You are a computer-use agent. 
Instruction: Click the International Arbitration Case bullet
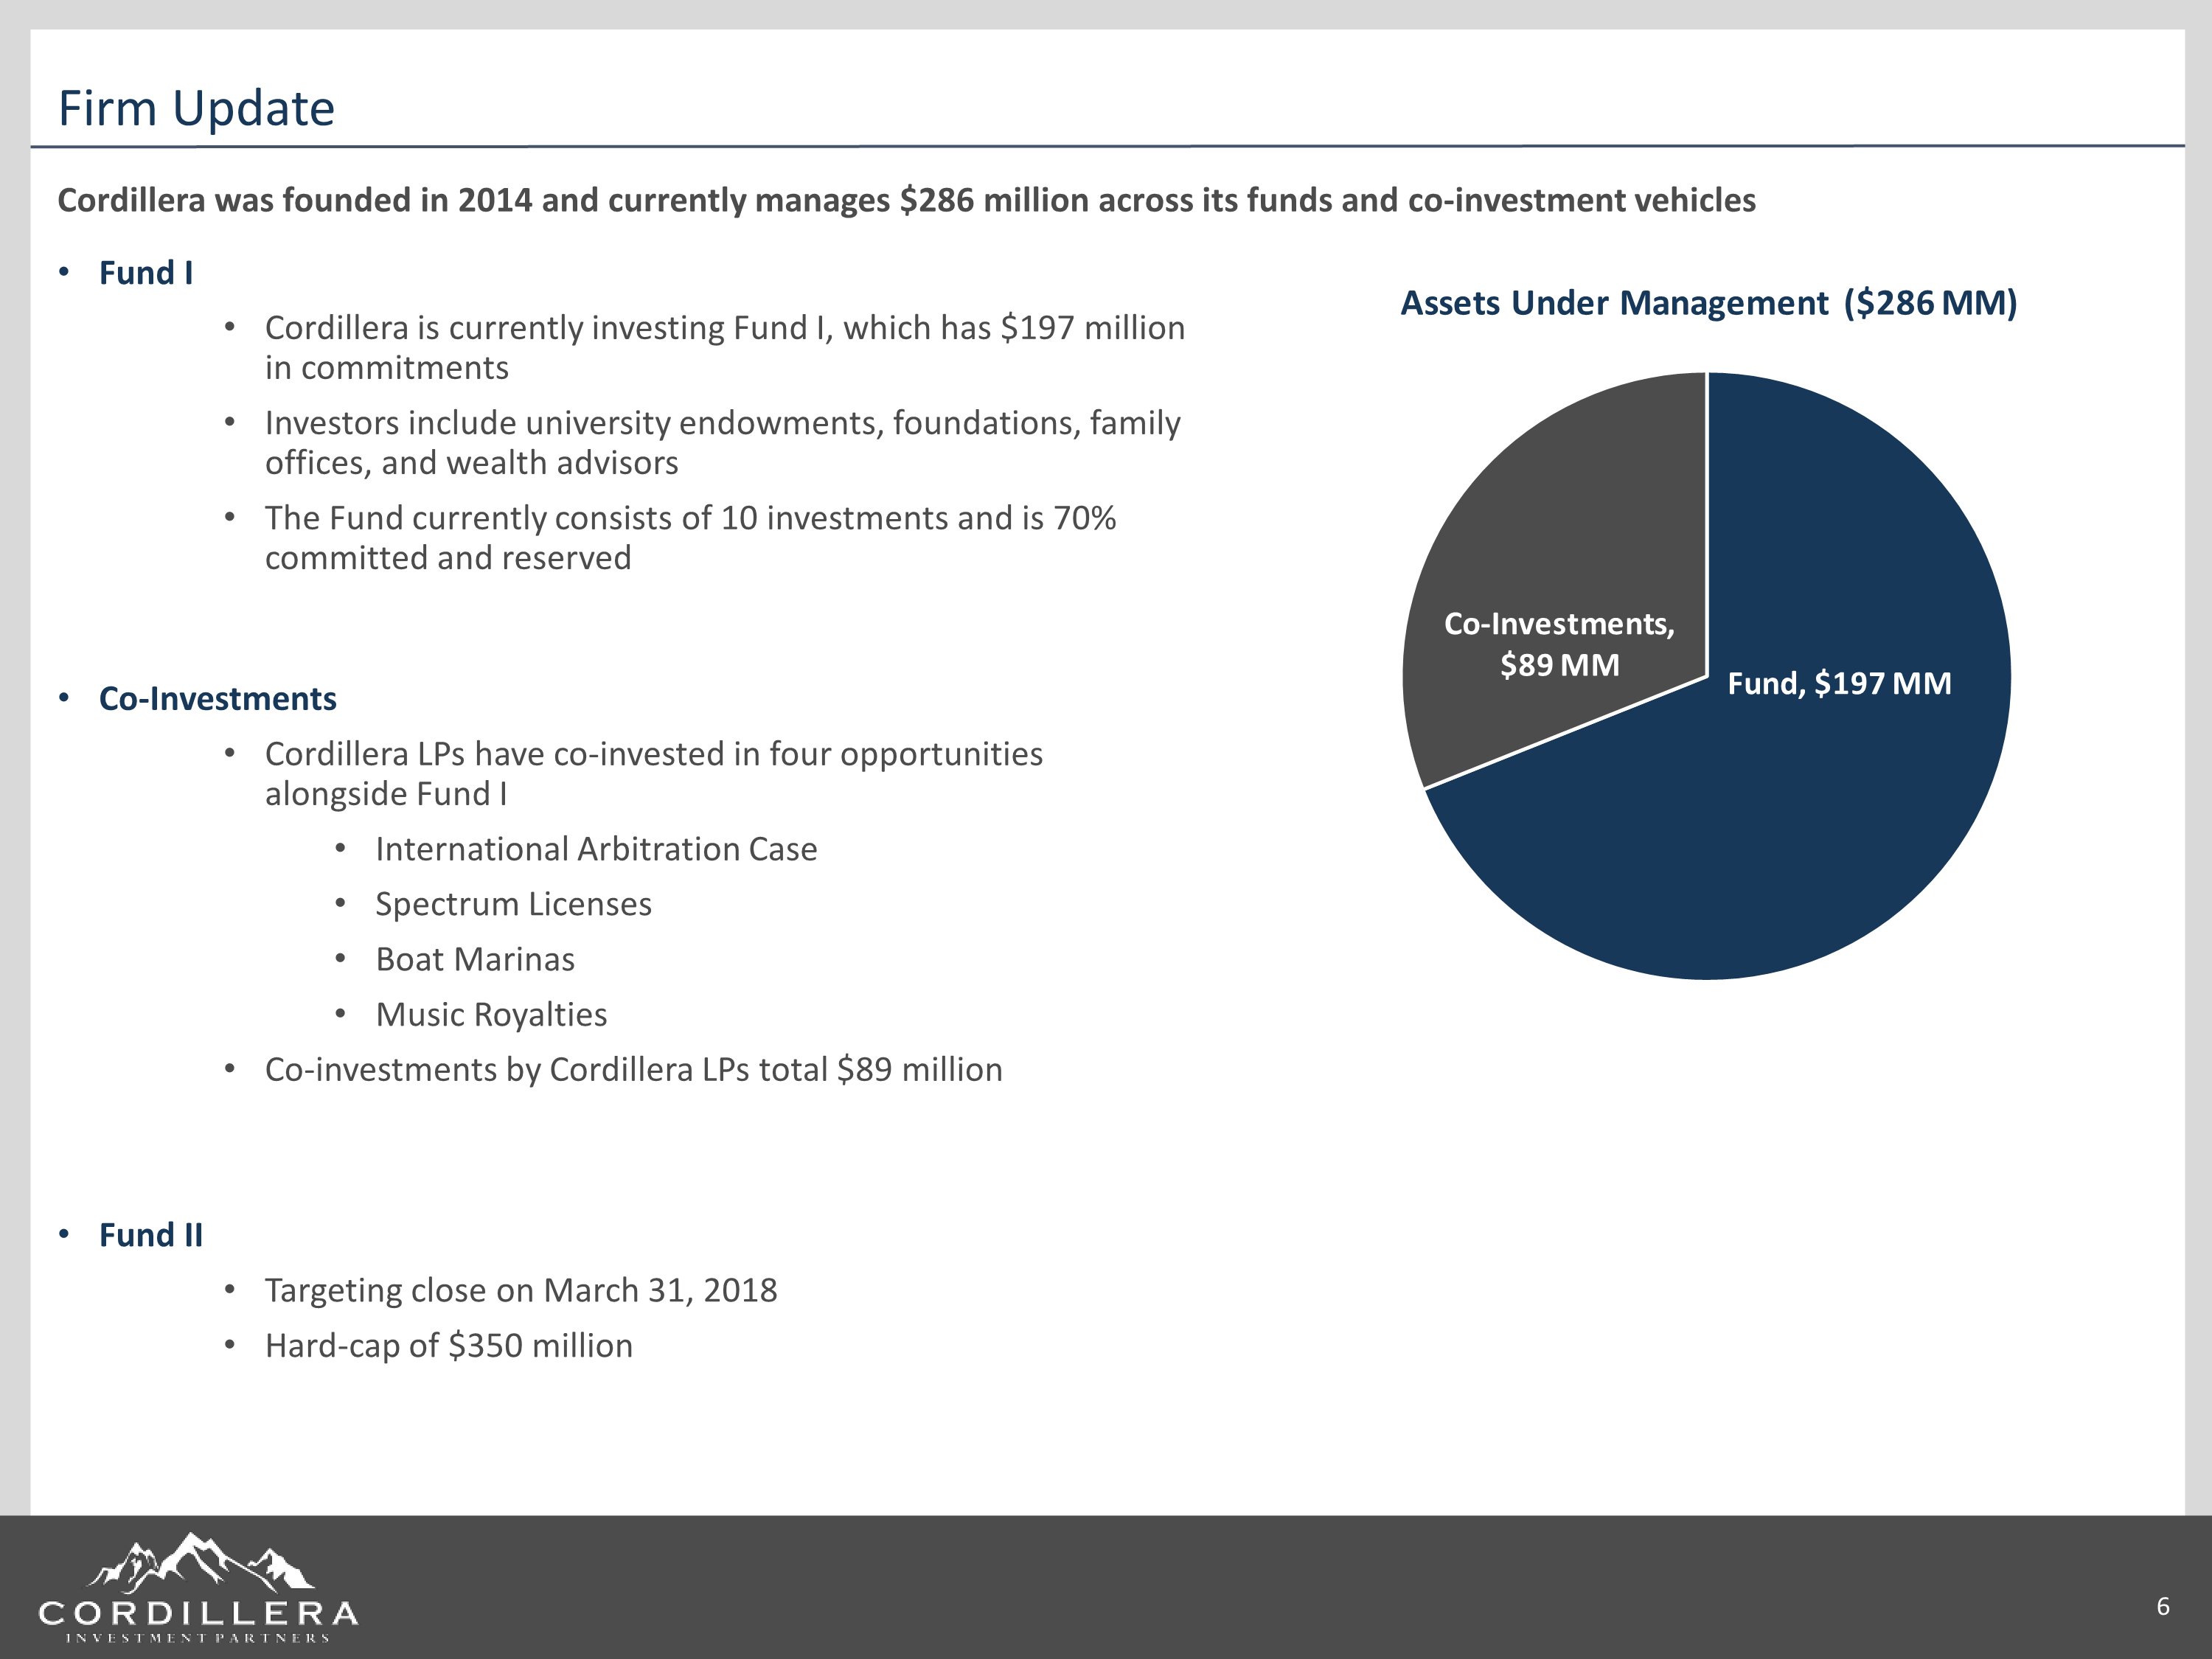tap(596, 849)
